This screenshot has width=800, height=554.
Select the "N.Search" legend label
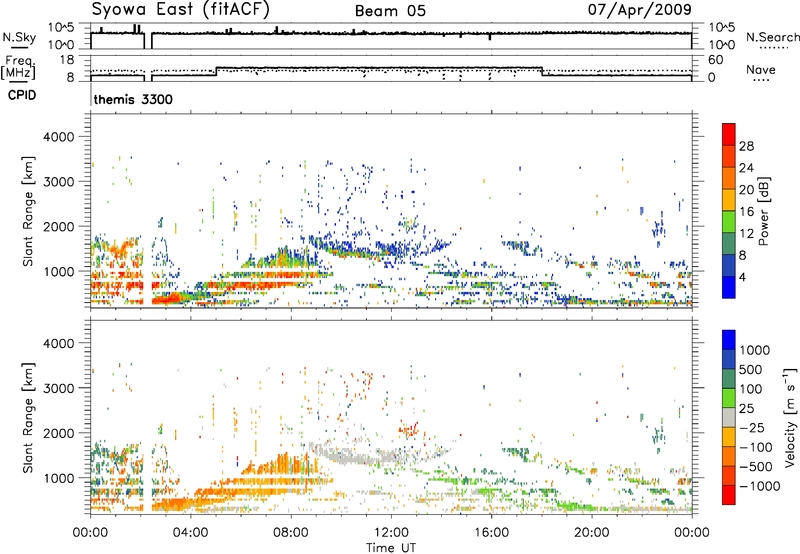pos(773,37)
